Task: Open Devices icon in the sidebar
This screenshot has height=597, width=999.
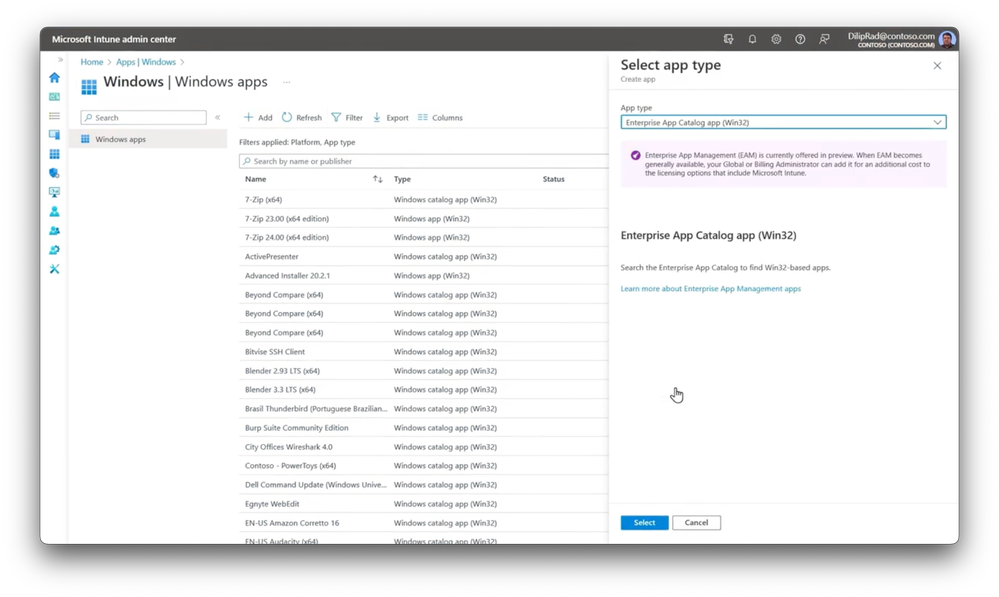Action: [54, 135]
